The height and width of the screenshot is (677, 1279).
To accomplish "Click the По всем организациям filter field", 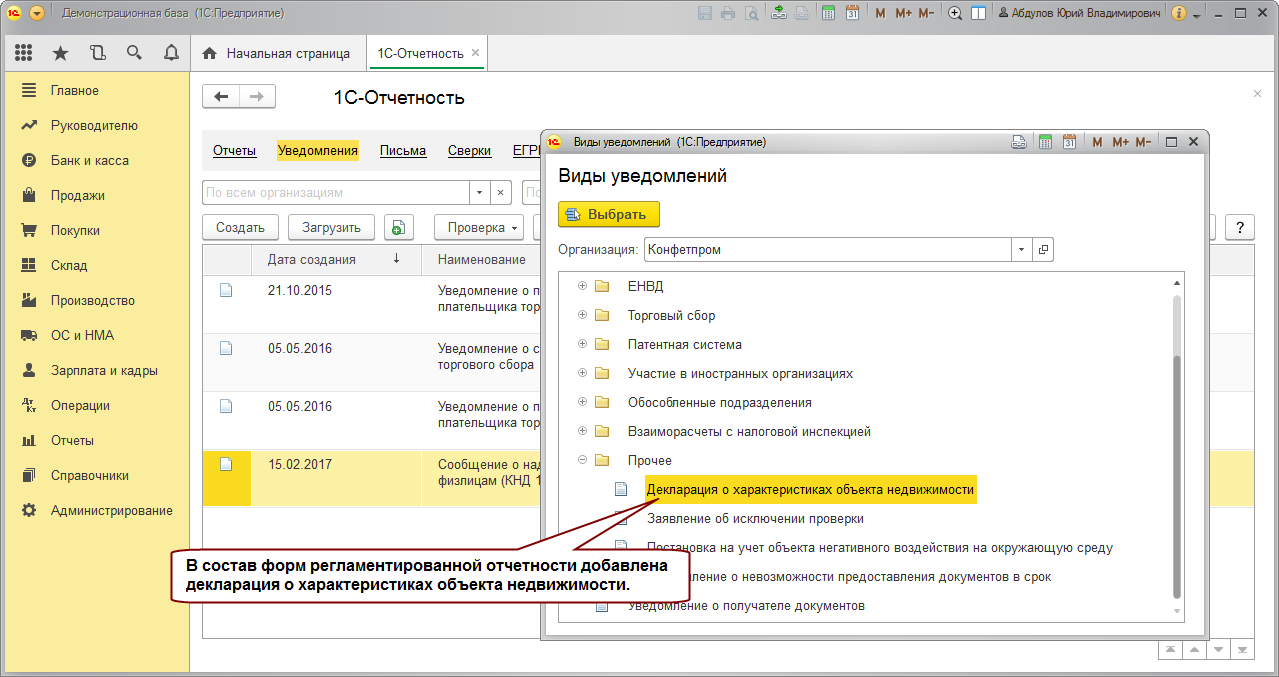I will pos(335,192).
